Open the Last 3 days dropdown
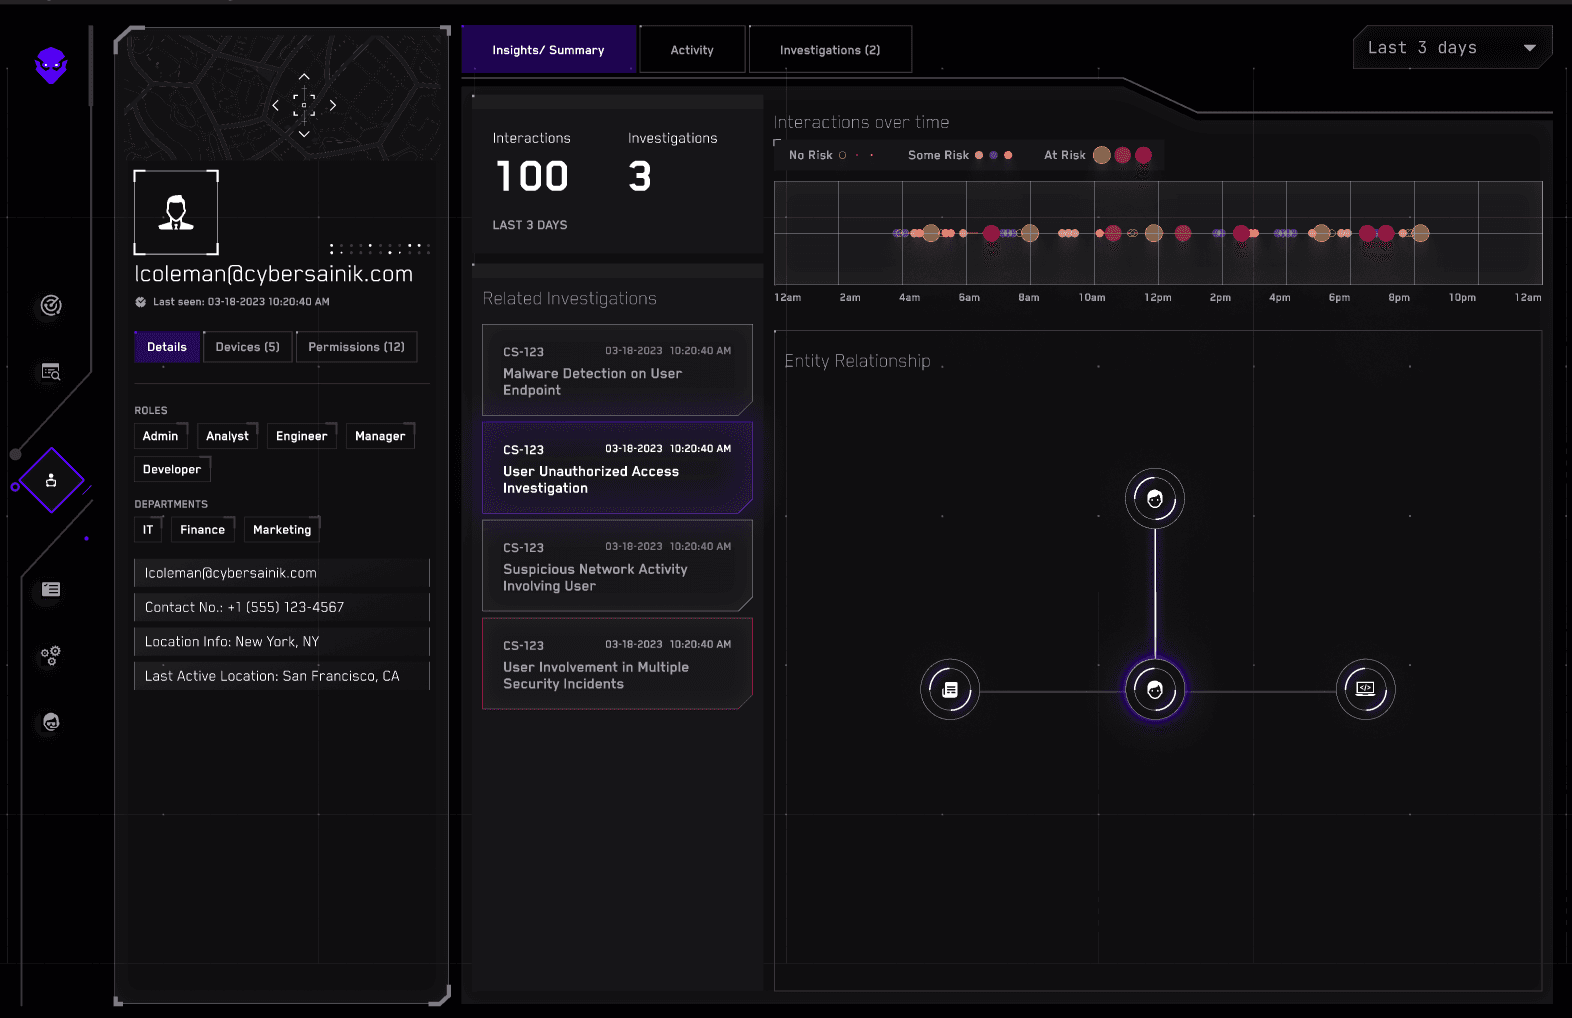 [1452, 48]
